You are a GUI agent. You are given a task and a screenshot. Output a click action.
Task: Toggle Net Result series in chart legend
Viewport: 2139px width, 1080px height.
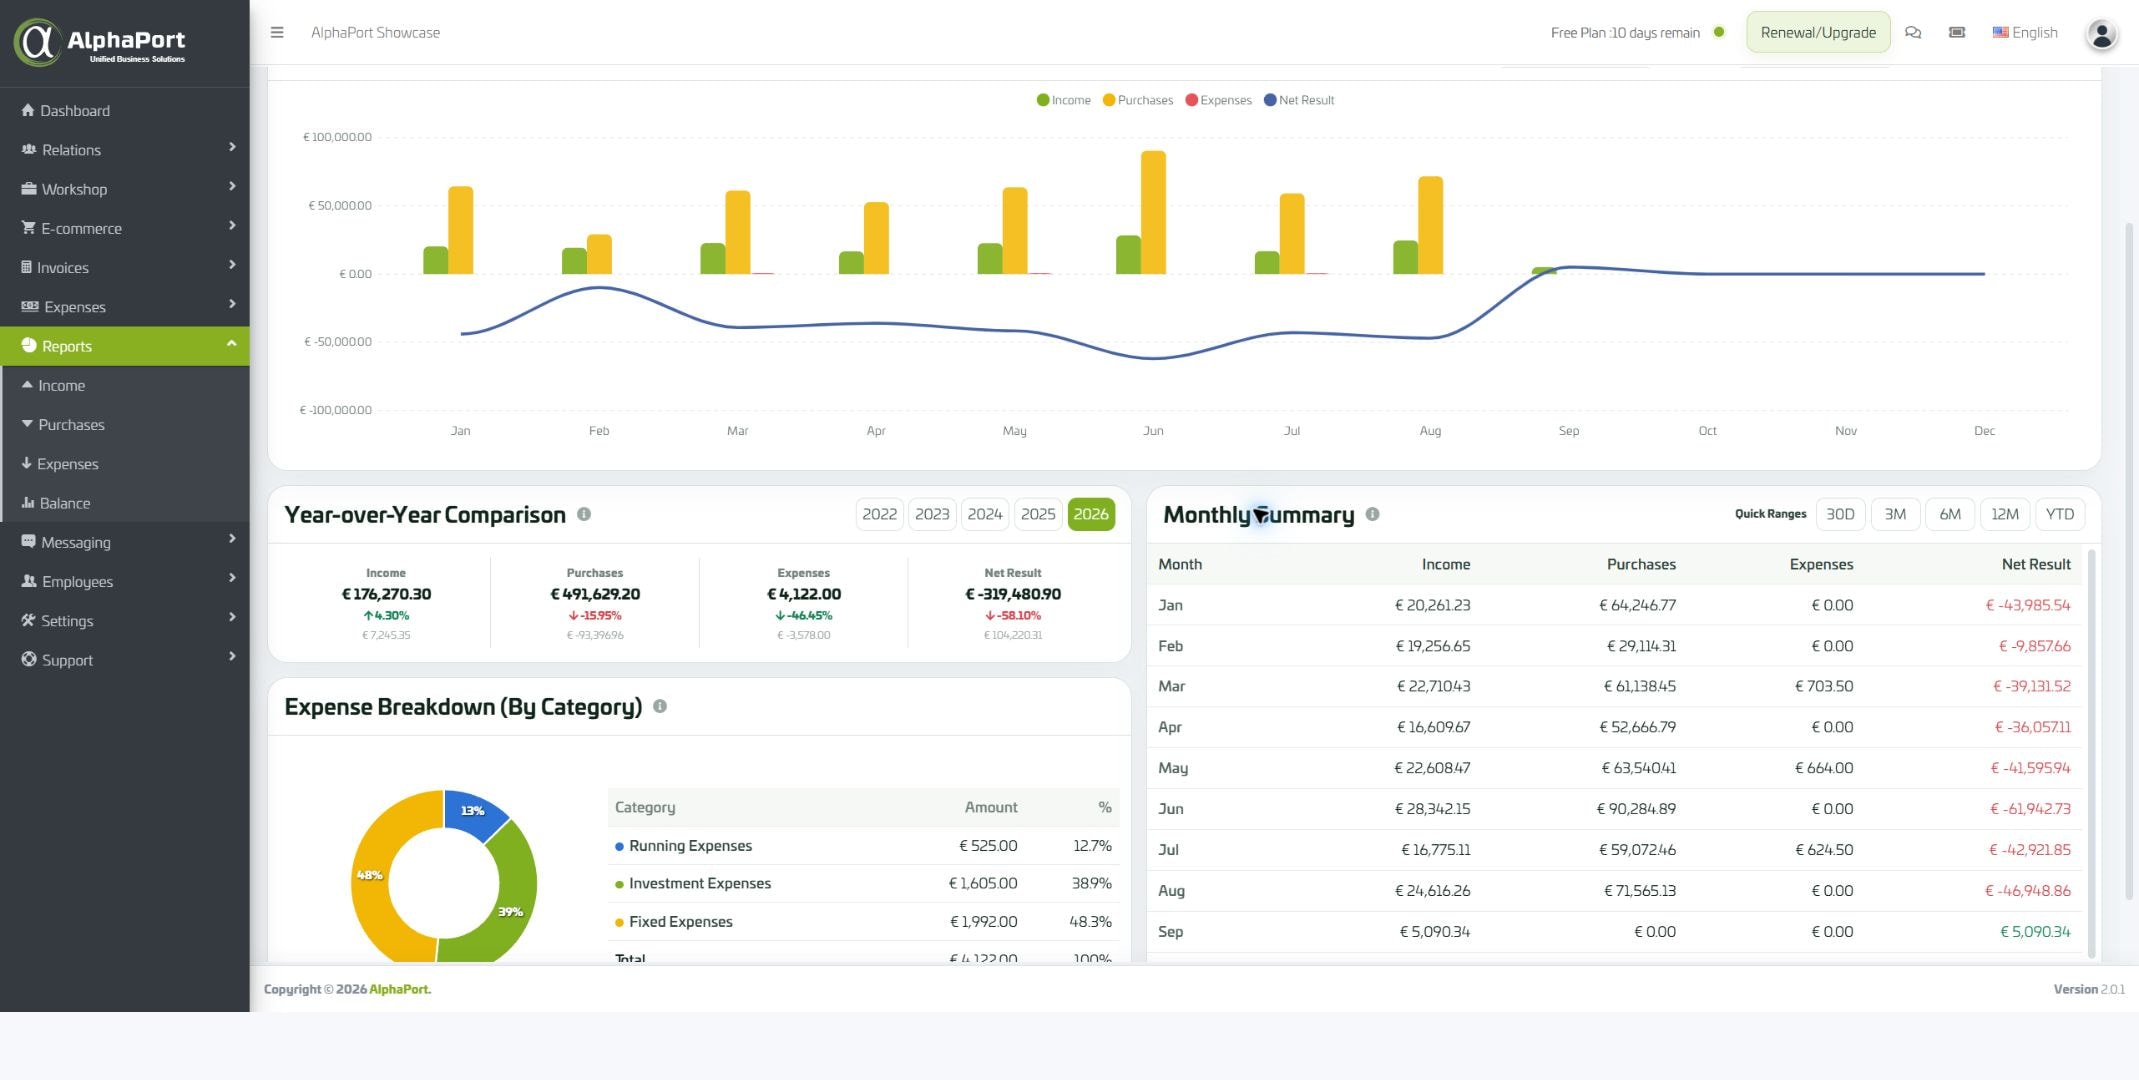tap(1299, 100)
